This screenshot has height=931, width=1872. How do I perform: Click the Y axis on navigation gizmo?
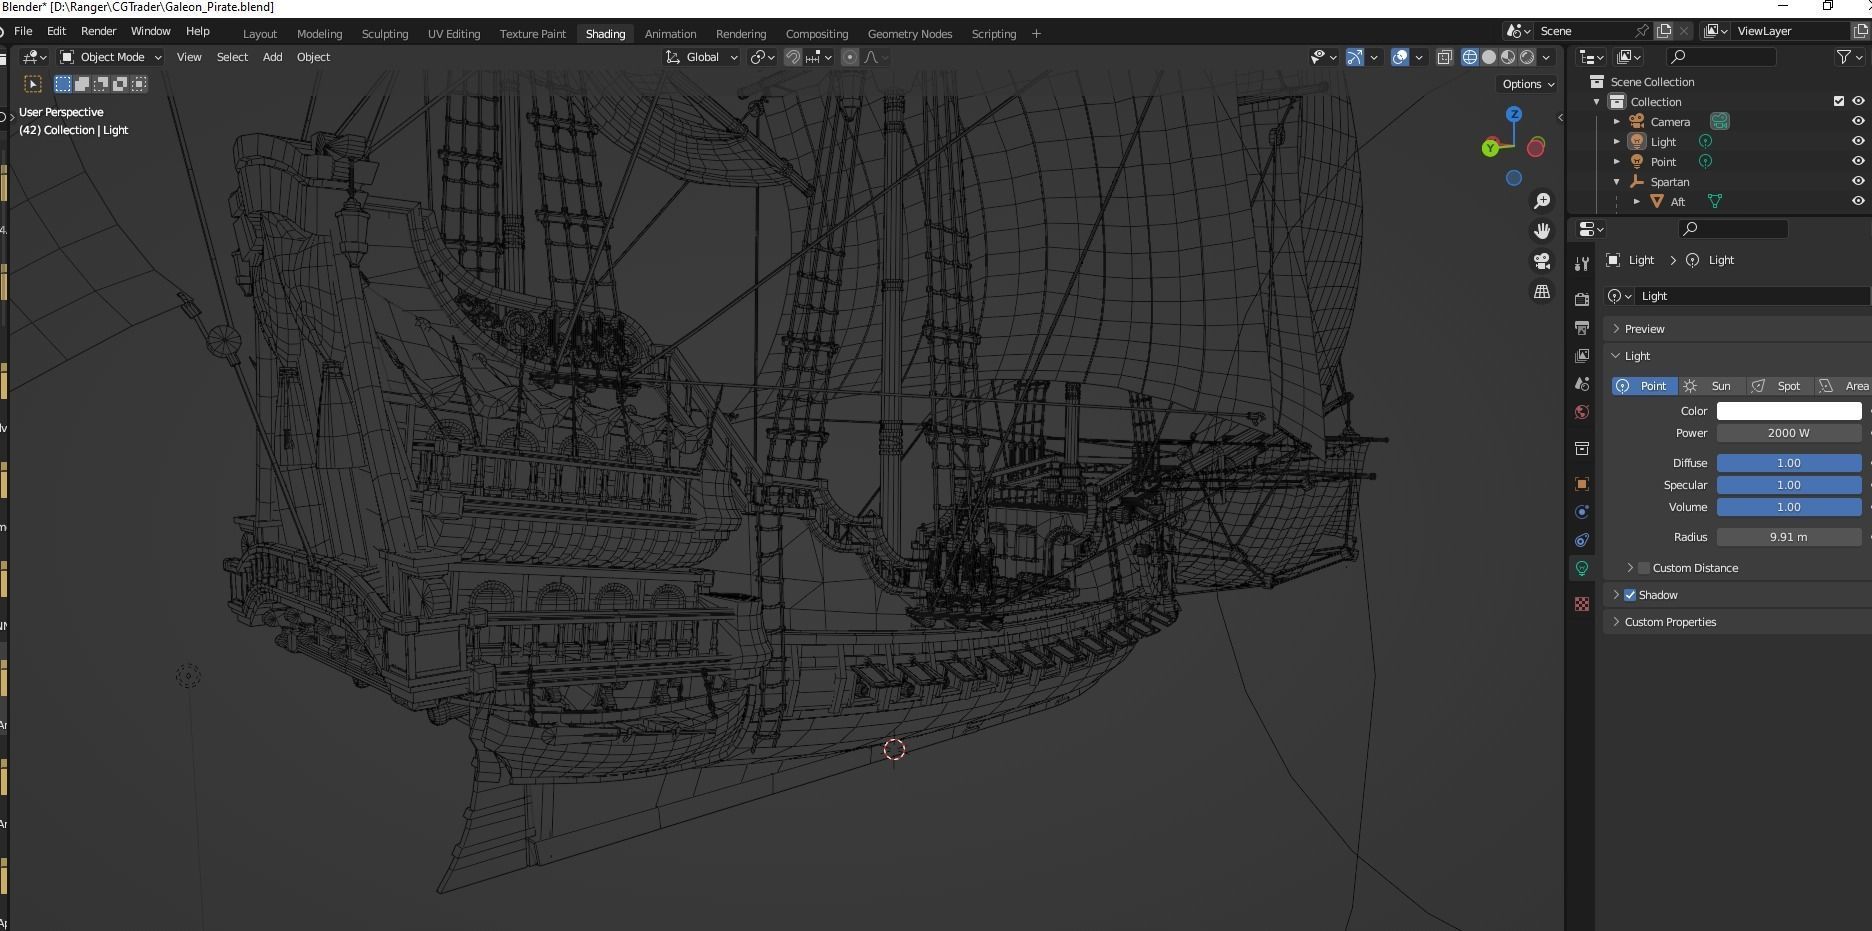pyautogui.click(x=1490, y=148)
